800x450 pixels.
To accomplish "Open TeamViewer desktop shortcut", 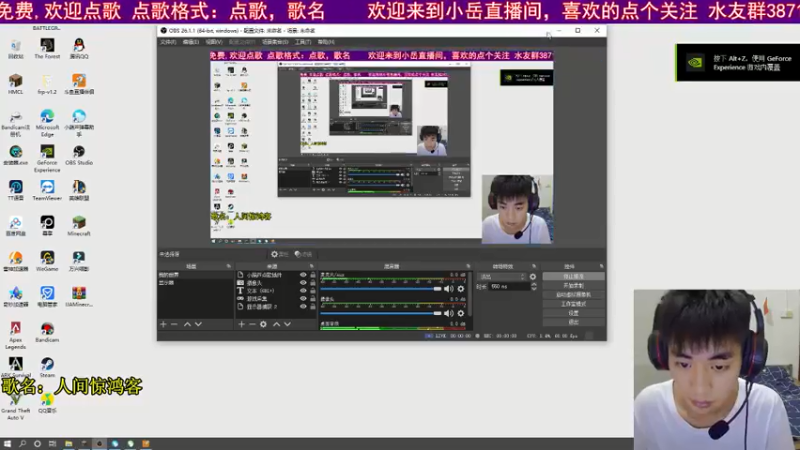I will click(x=47, y=190).
